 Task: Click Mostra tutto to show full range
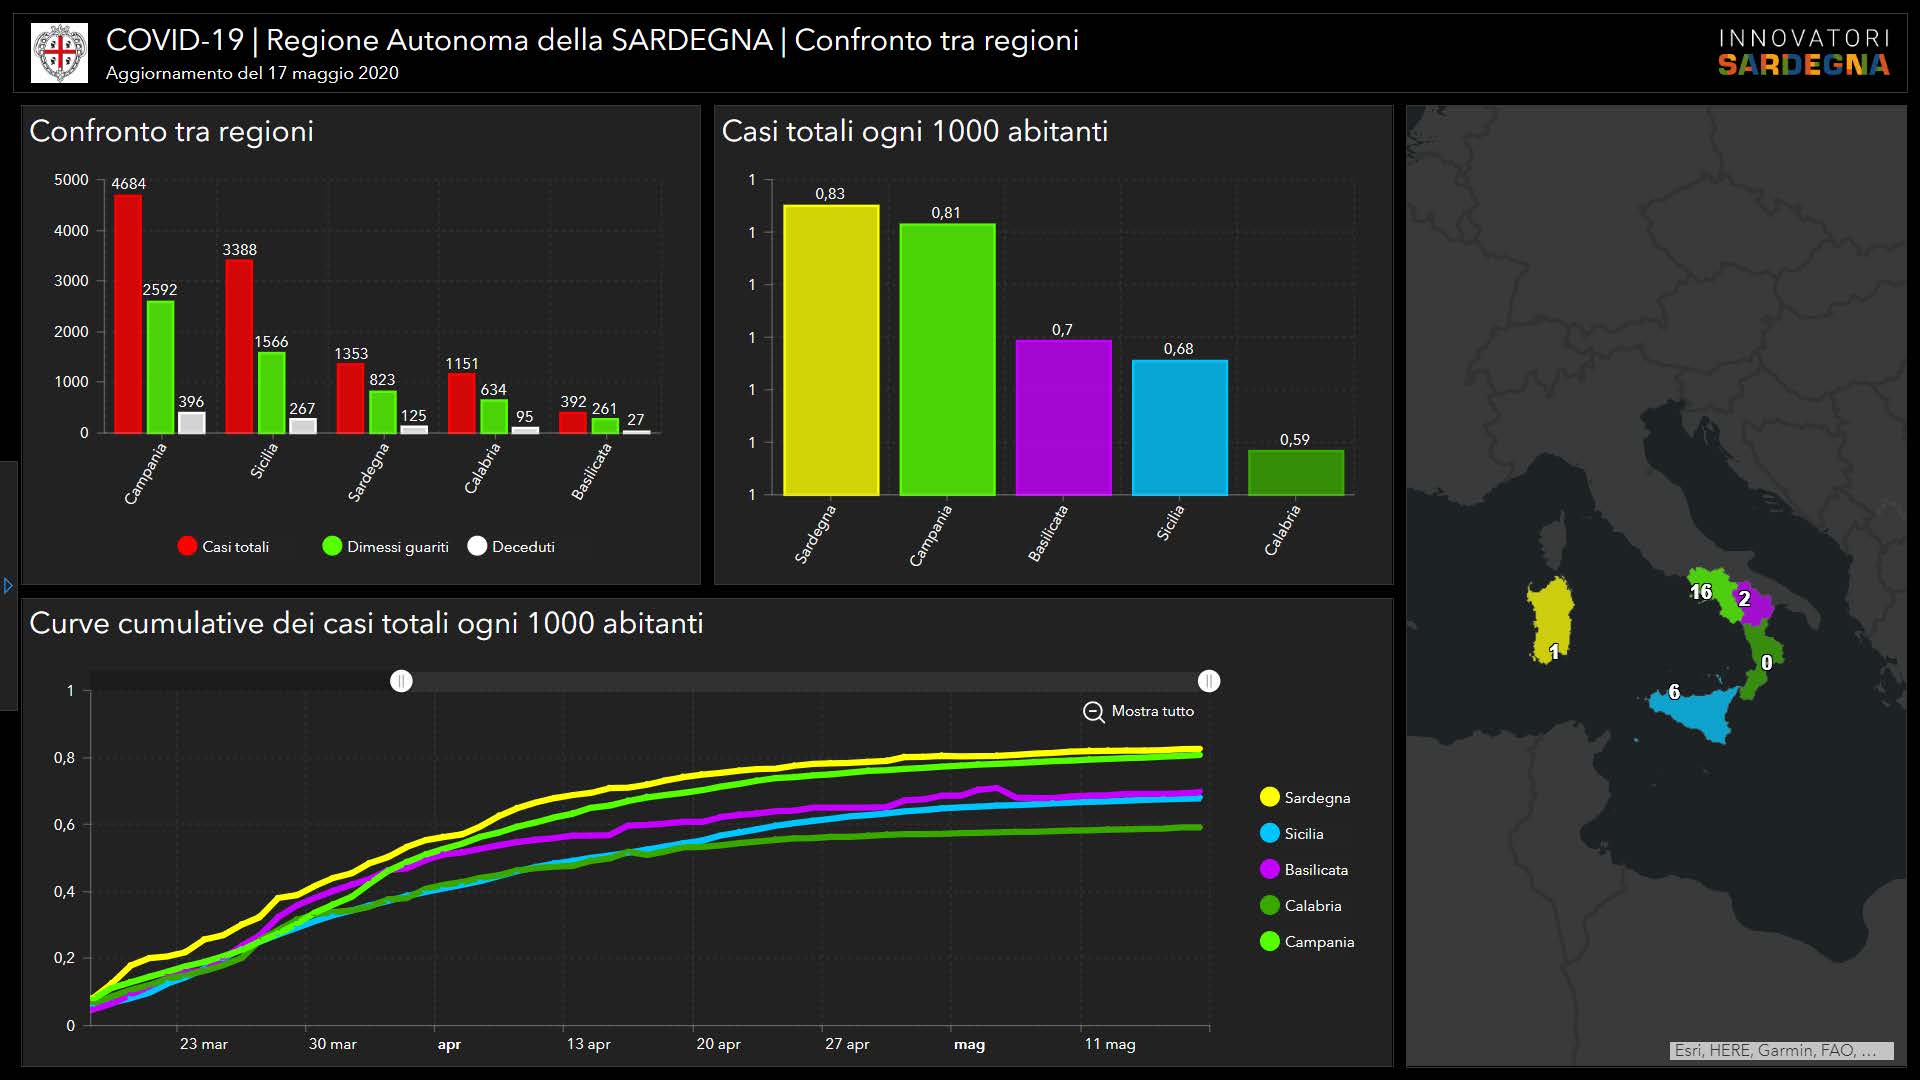point(1152,711)
